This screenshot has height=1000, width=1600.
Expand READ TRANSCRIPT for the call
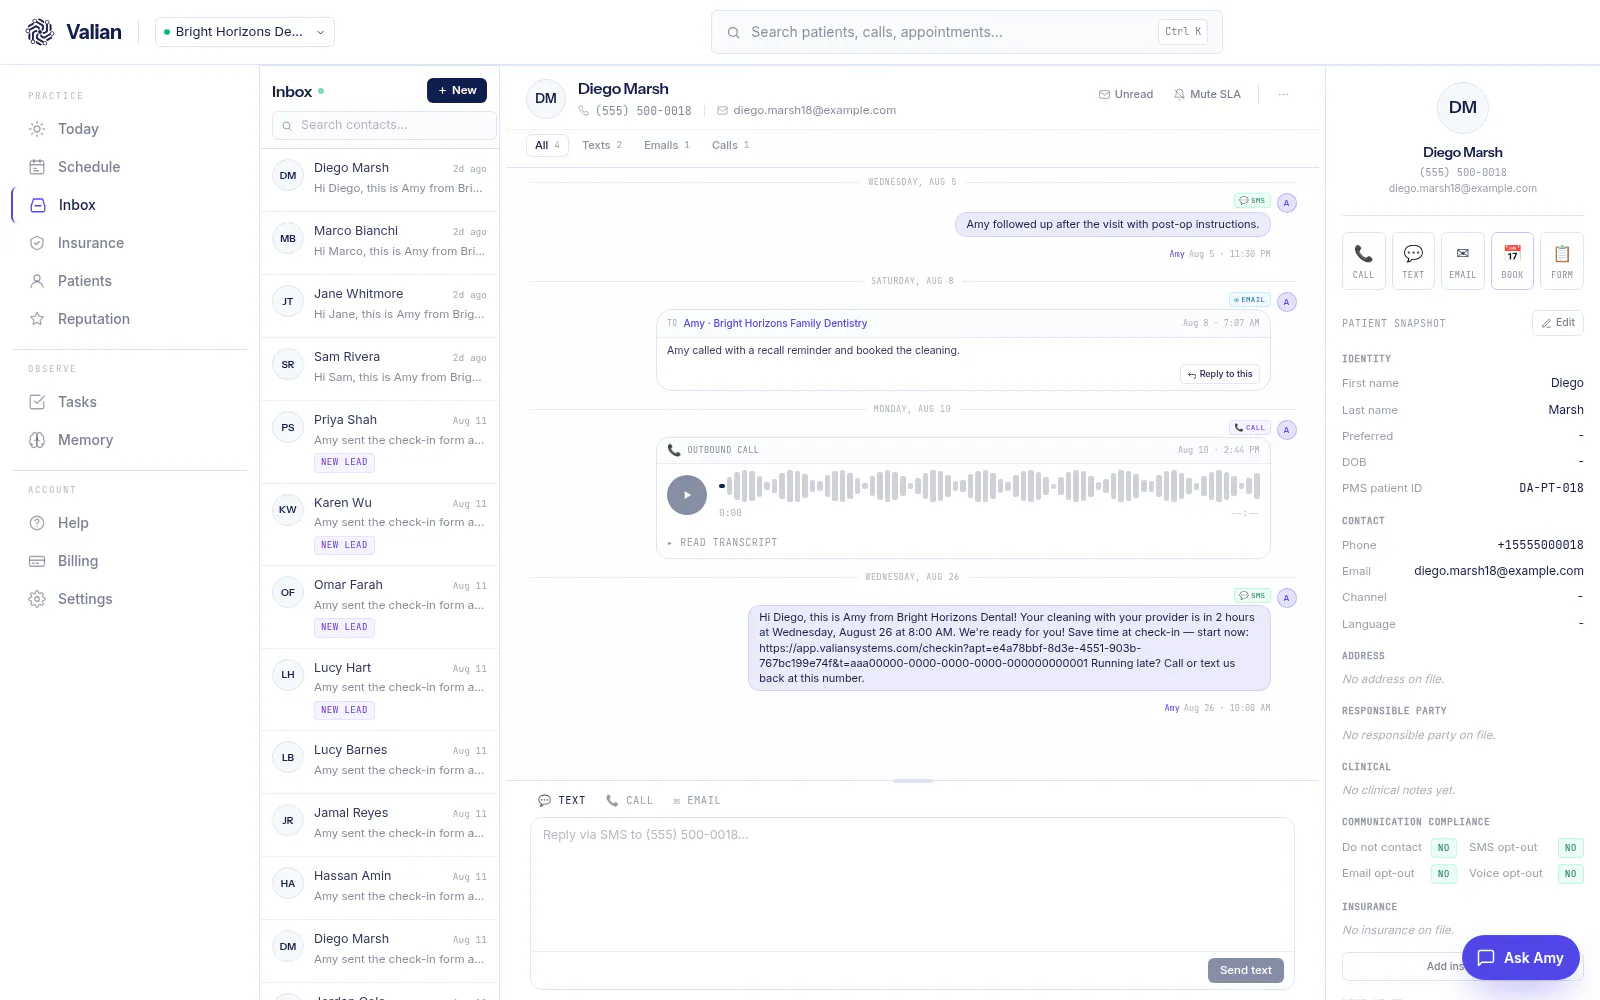(x=722, y=542)
